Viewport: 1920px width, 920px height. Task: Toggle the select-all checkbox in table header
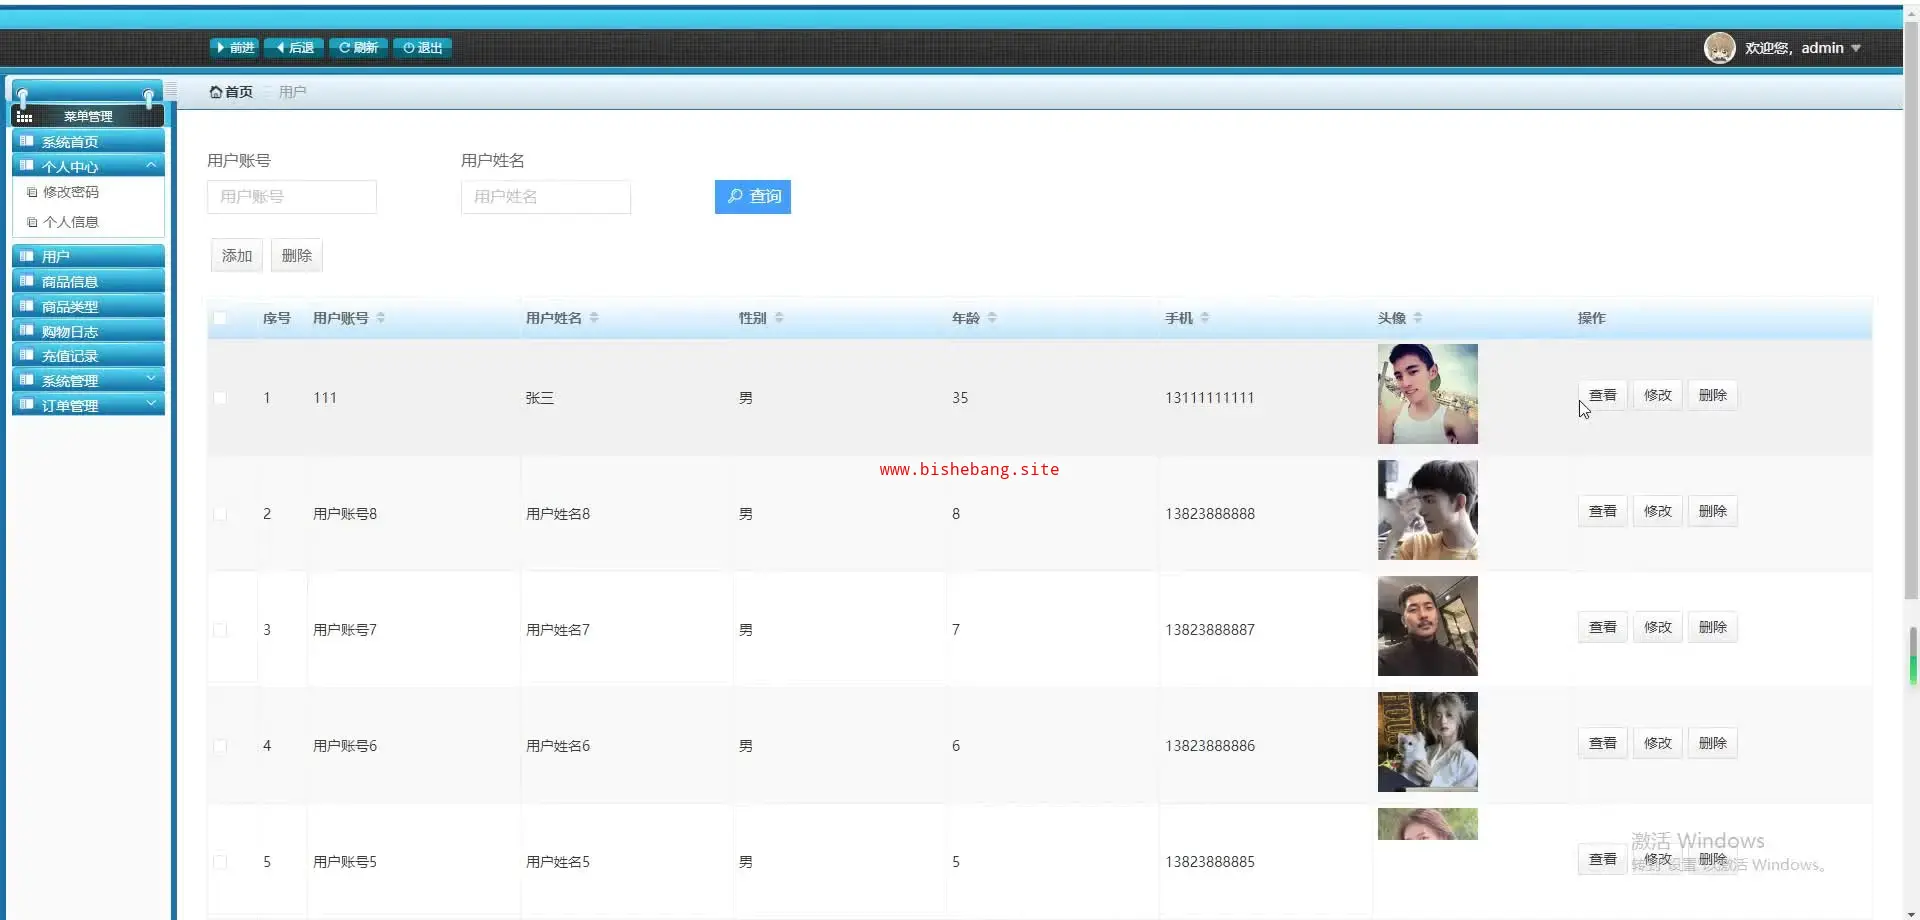point(220,318)
